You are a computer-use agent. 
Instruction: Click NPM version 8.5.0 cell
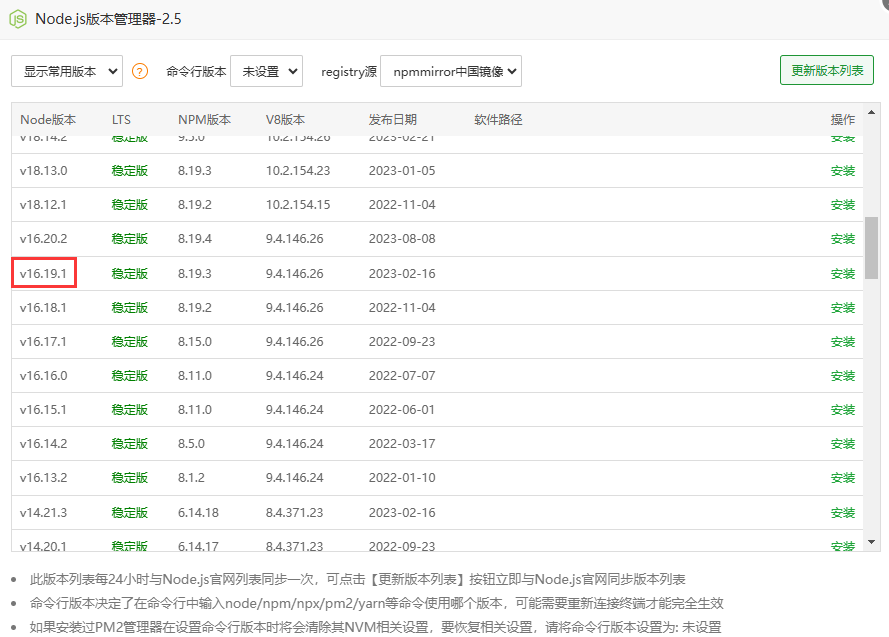[192, 444]
